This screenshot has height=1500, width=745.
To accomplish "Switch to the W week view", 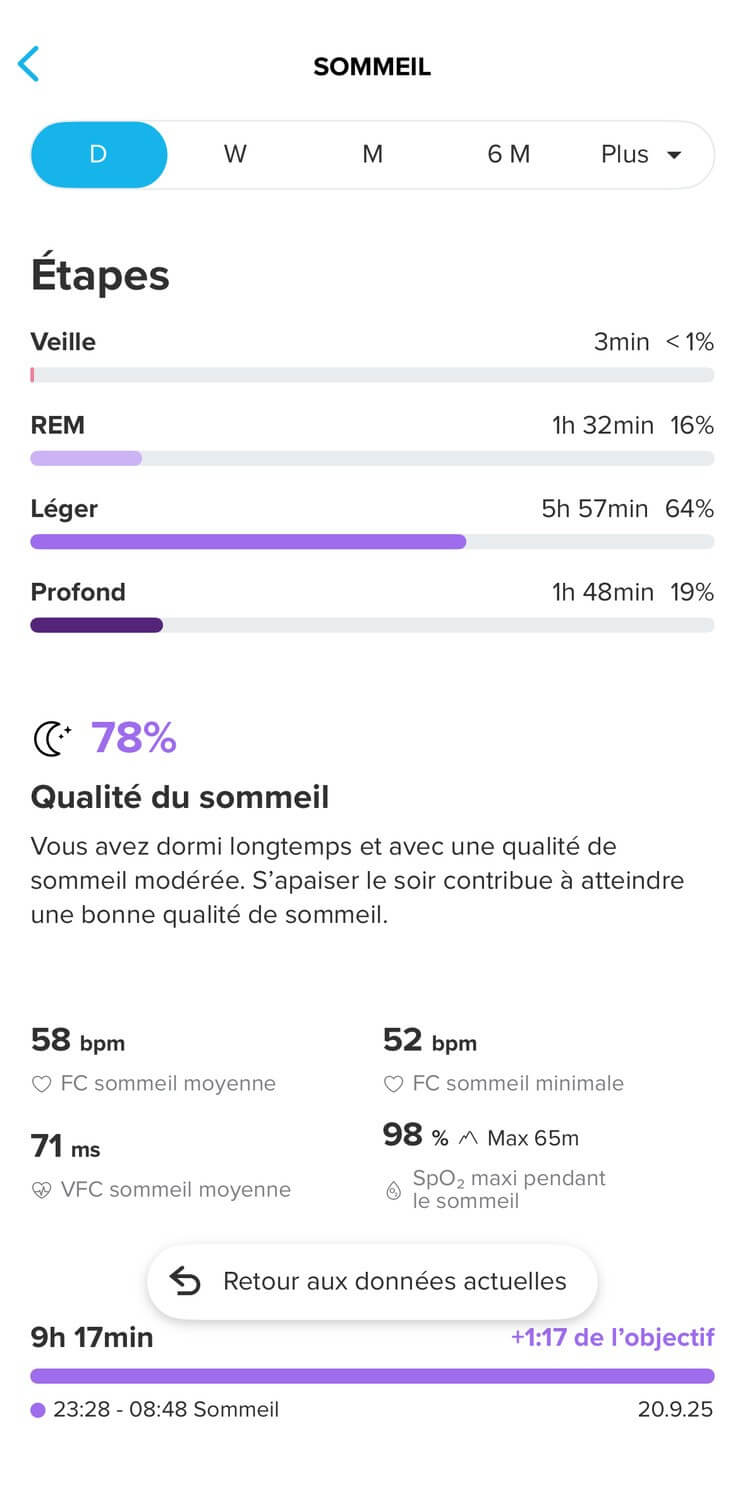I will 235,155.
